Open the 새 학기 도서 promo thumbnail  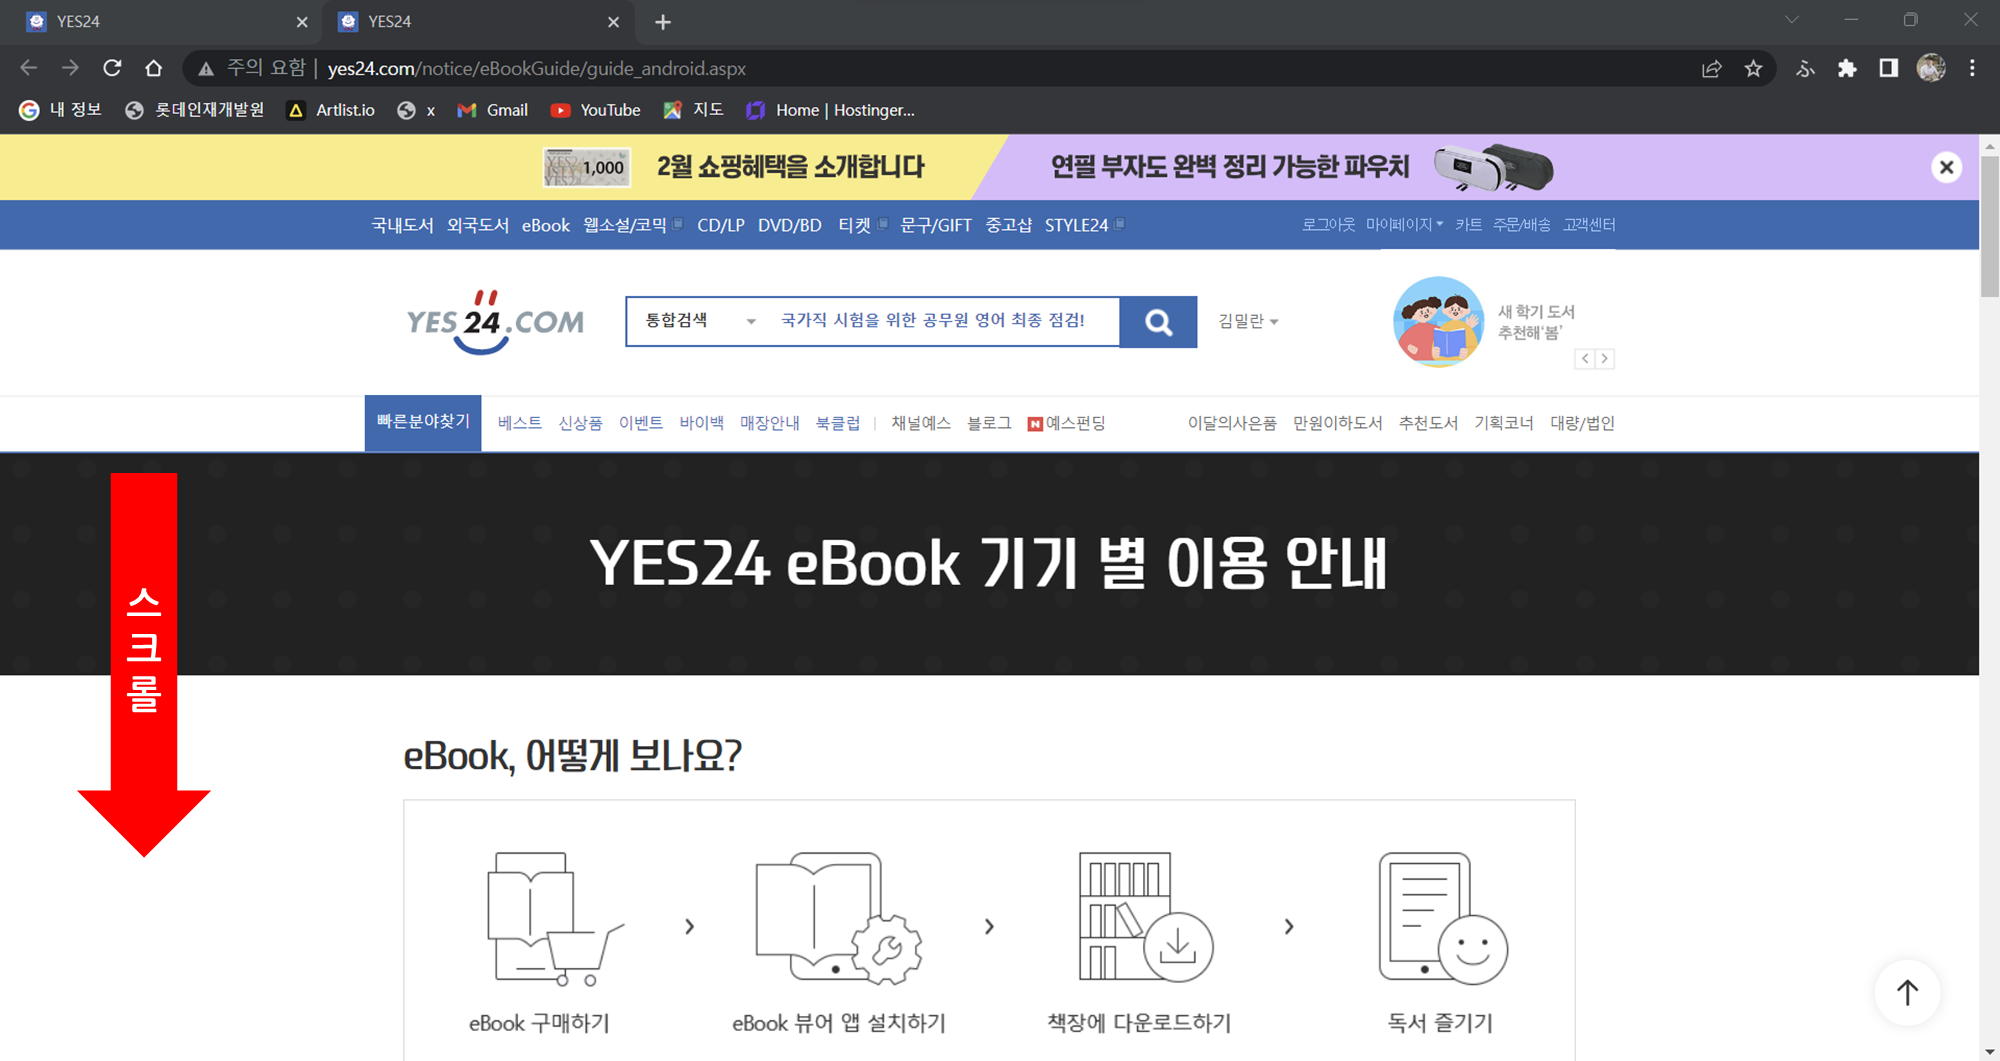coord(1438,322)
